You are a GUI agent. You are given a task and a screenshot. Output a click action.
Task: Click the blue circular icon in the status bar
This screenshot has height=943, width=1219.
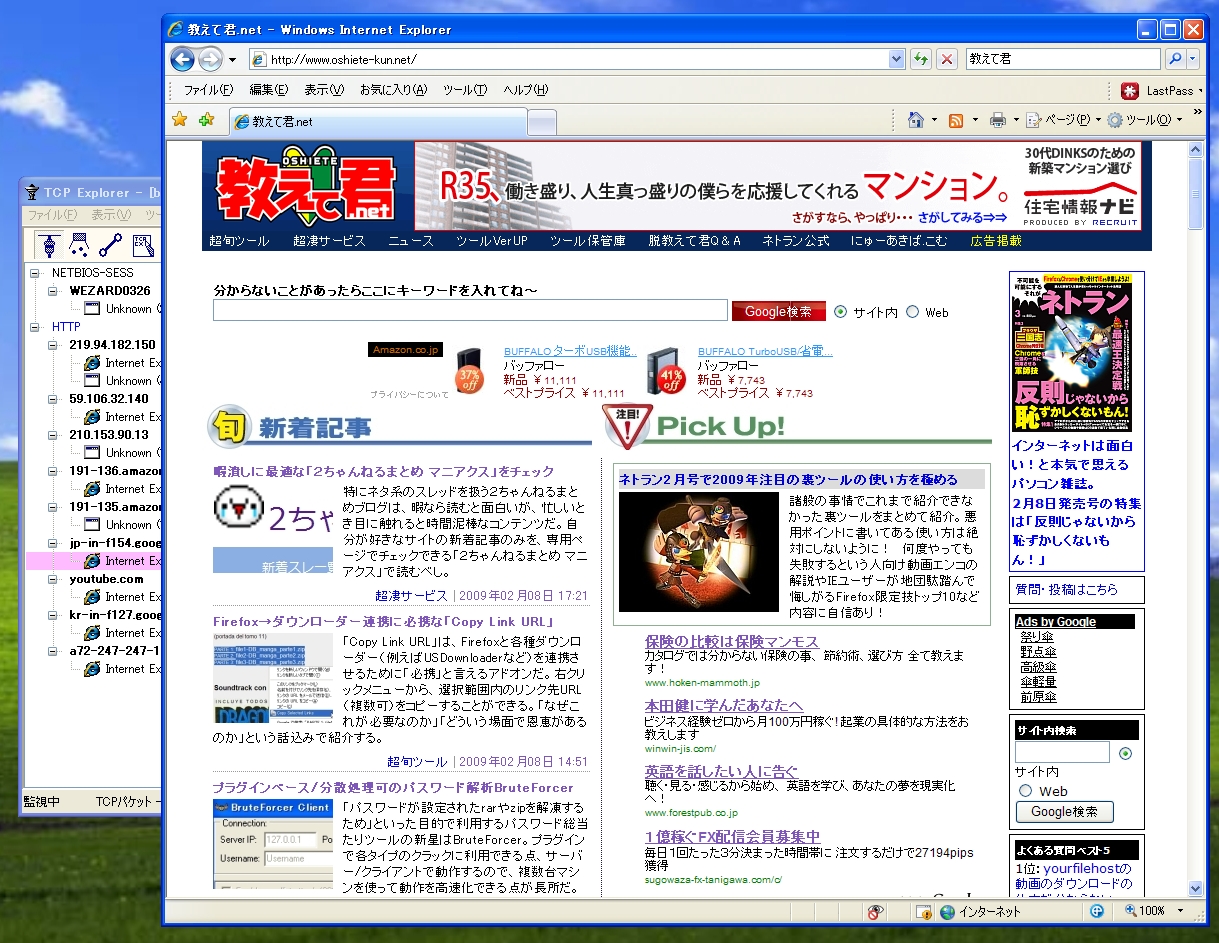(1097, 911)
